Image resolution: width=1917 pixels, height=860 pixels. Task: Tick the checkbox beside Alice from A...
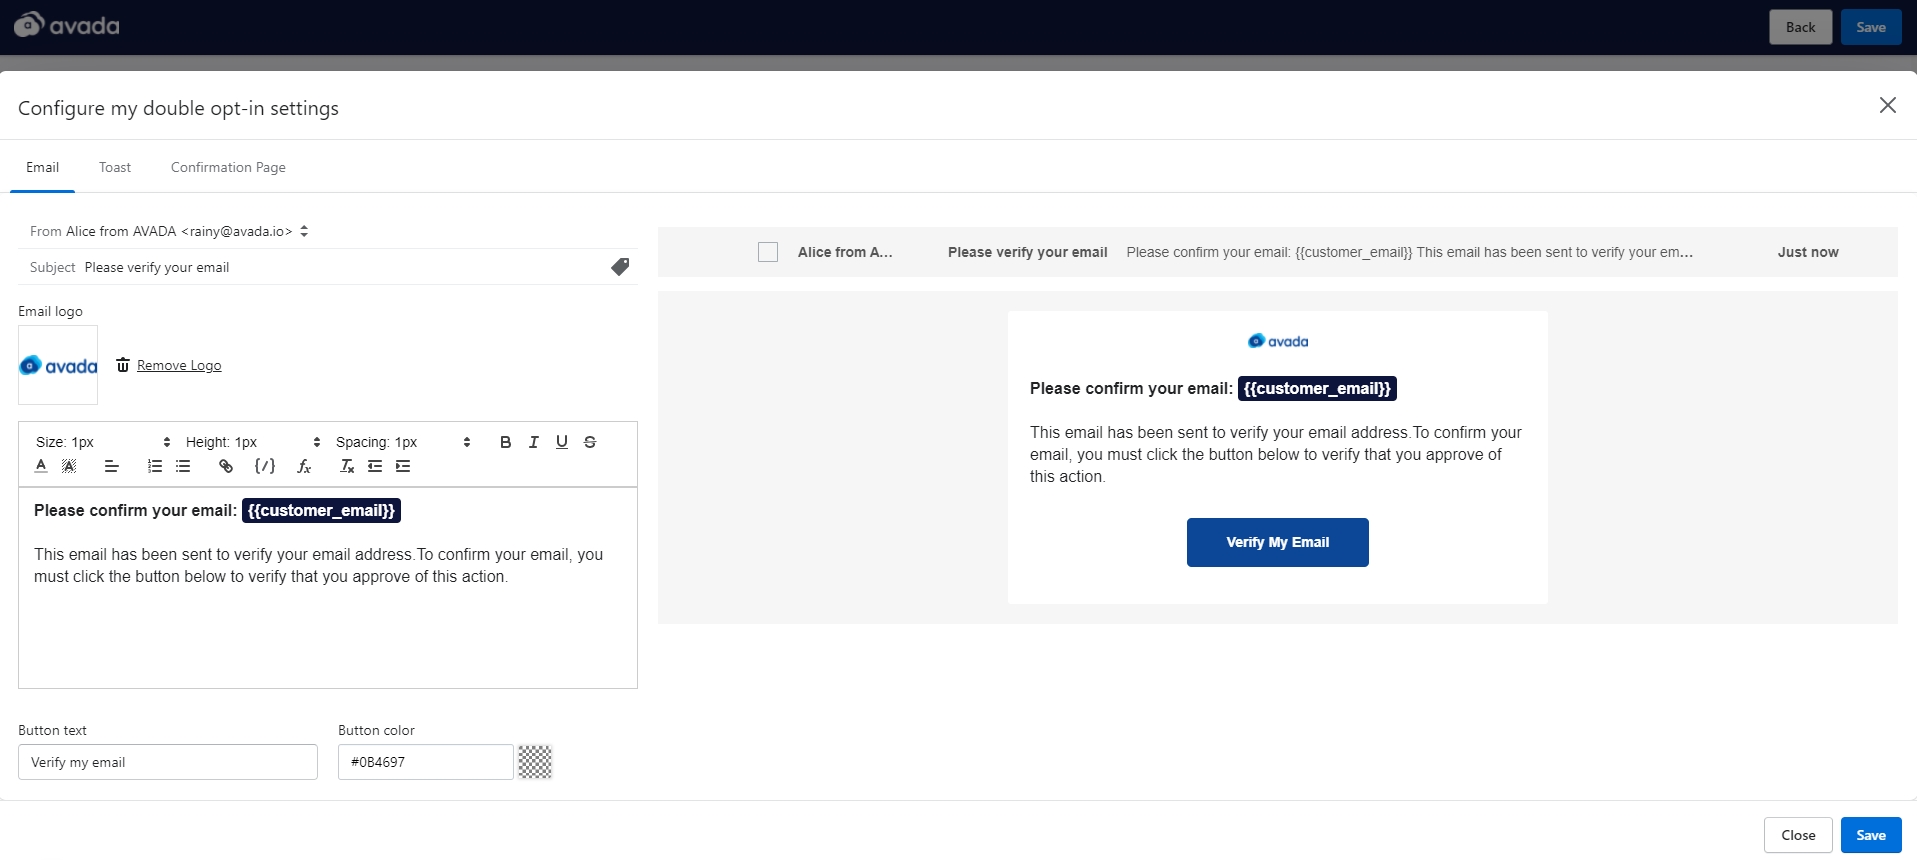768,252
